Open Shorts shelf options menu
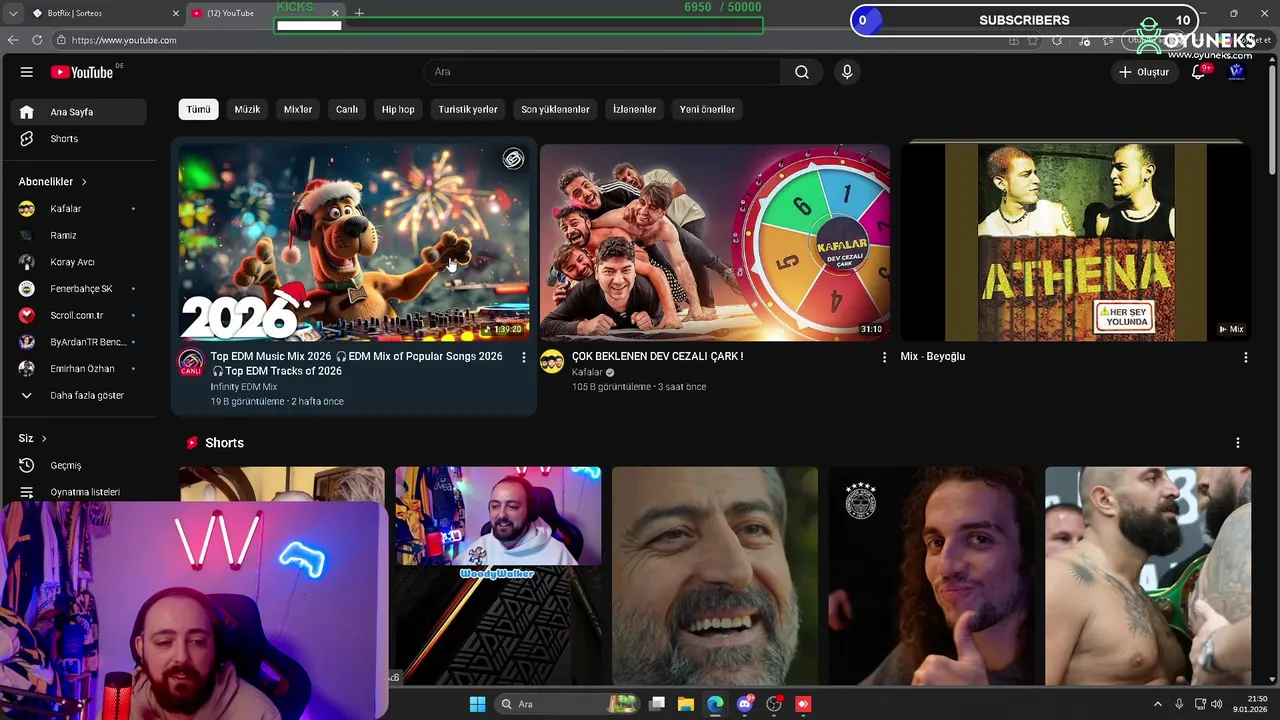 pyautogui.click(x=1237, y=443)
